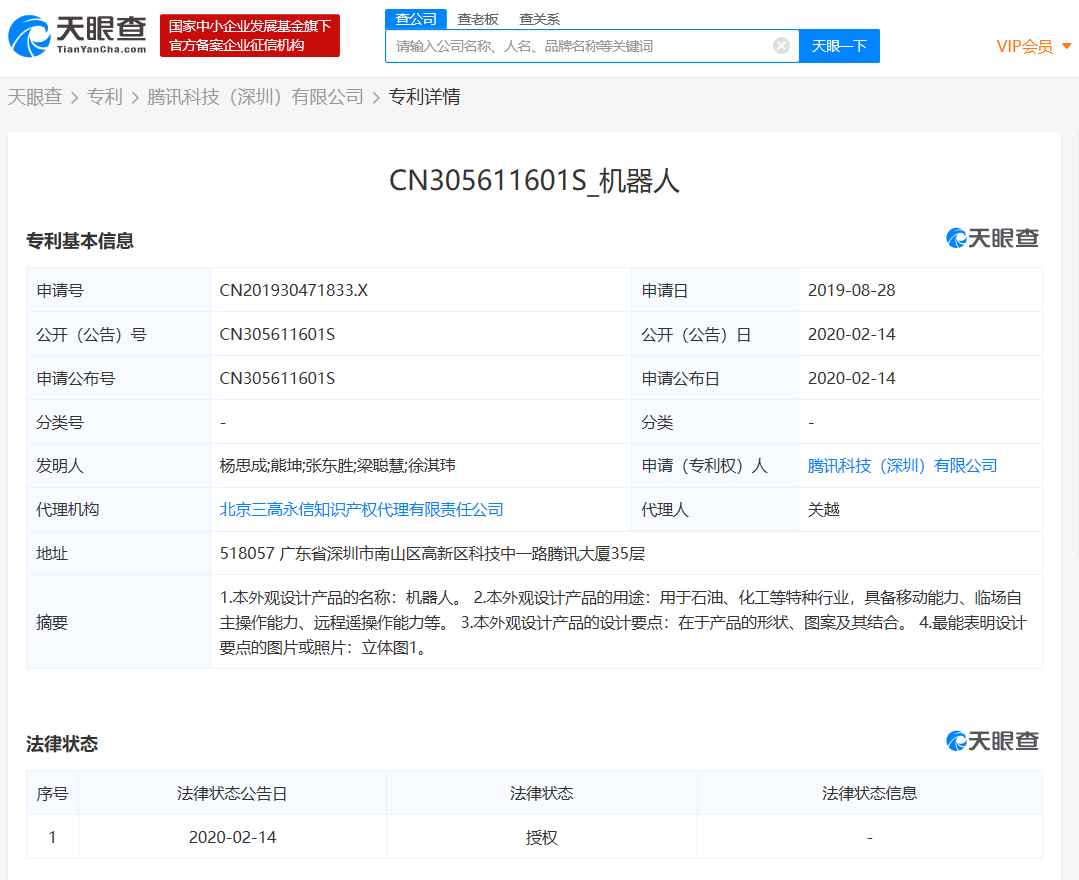Select inventors 杨思成;熊坤;张东胜;梁聪慧;徐淇玮
The width and height of the screenshot is (1079, 880).
[337, 466]
